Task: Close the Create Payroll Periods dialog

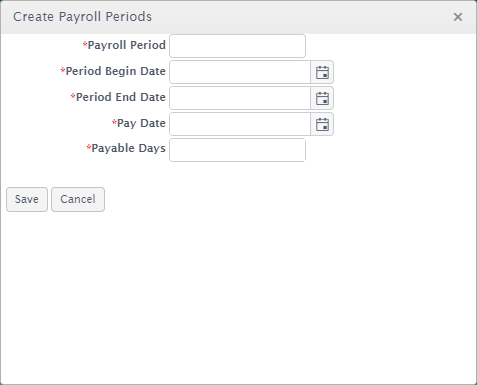Action: (x=458, y=17)
